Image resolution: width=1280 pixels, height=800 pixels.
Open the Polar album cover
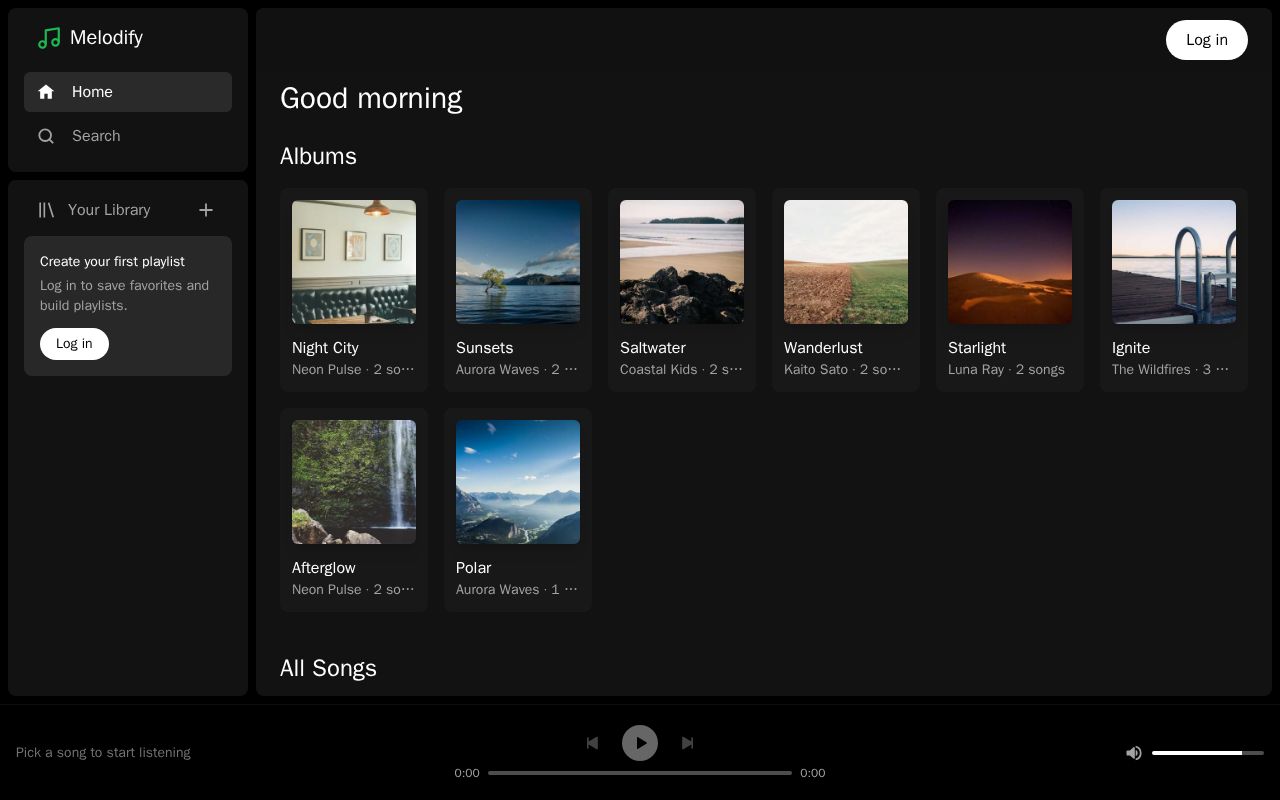(518, 482)
